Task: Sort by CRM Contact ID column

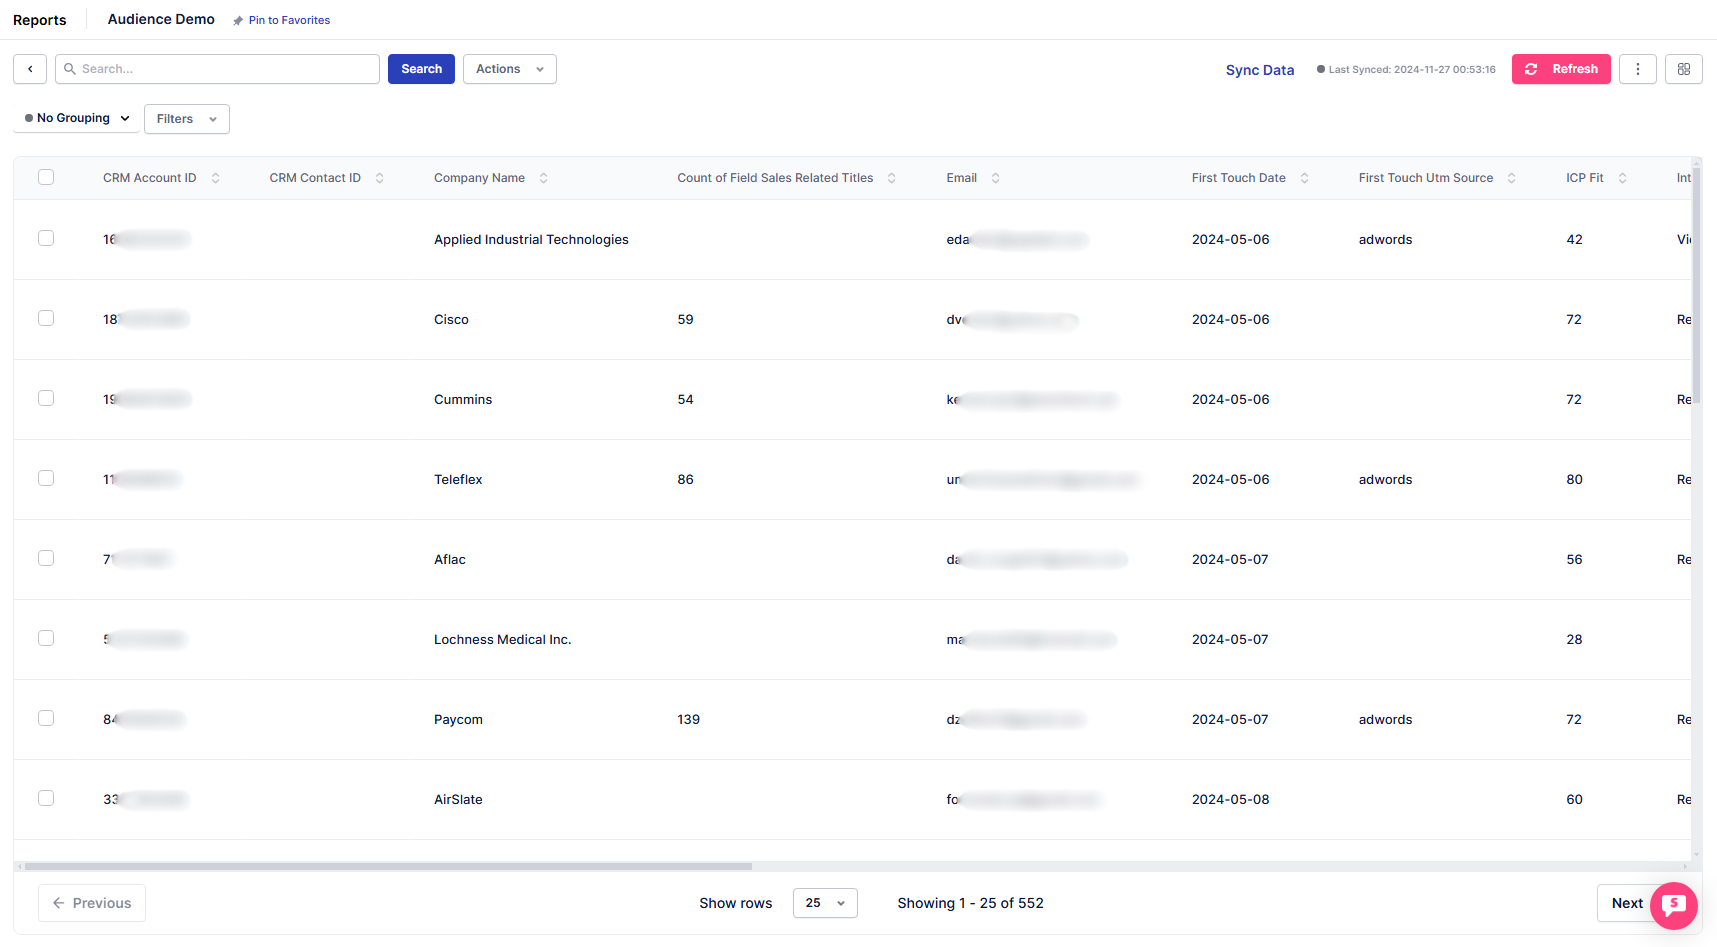Action: (379, 178)
